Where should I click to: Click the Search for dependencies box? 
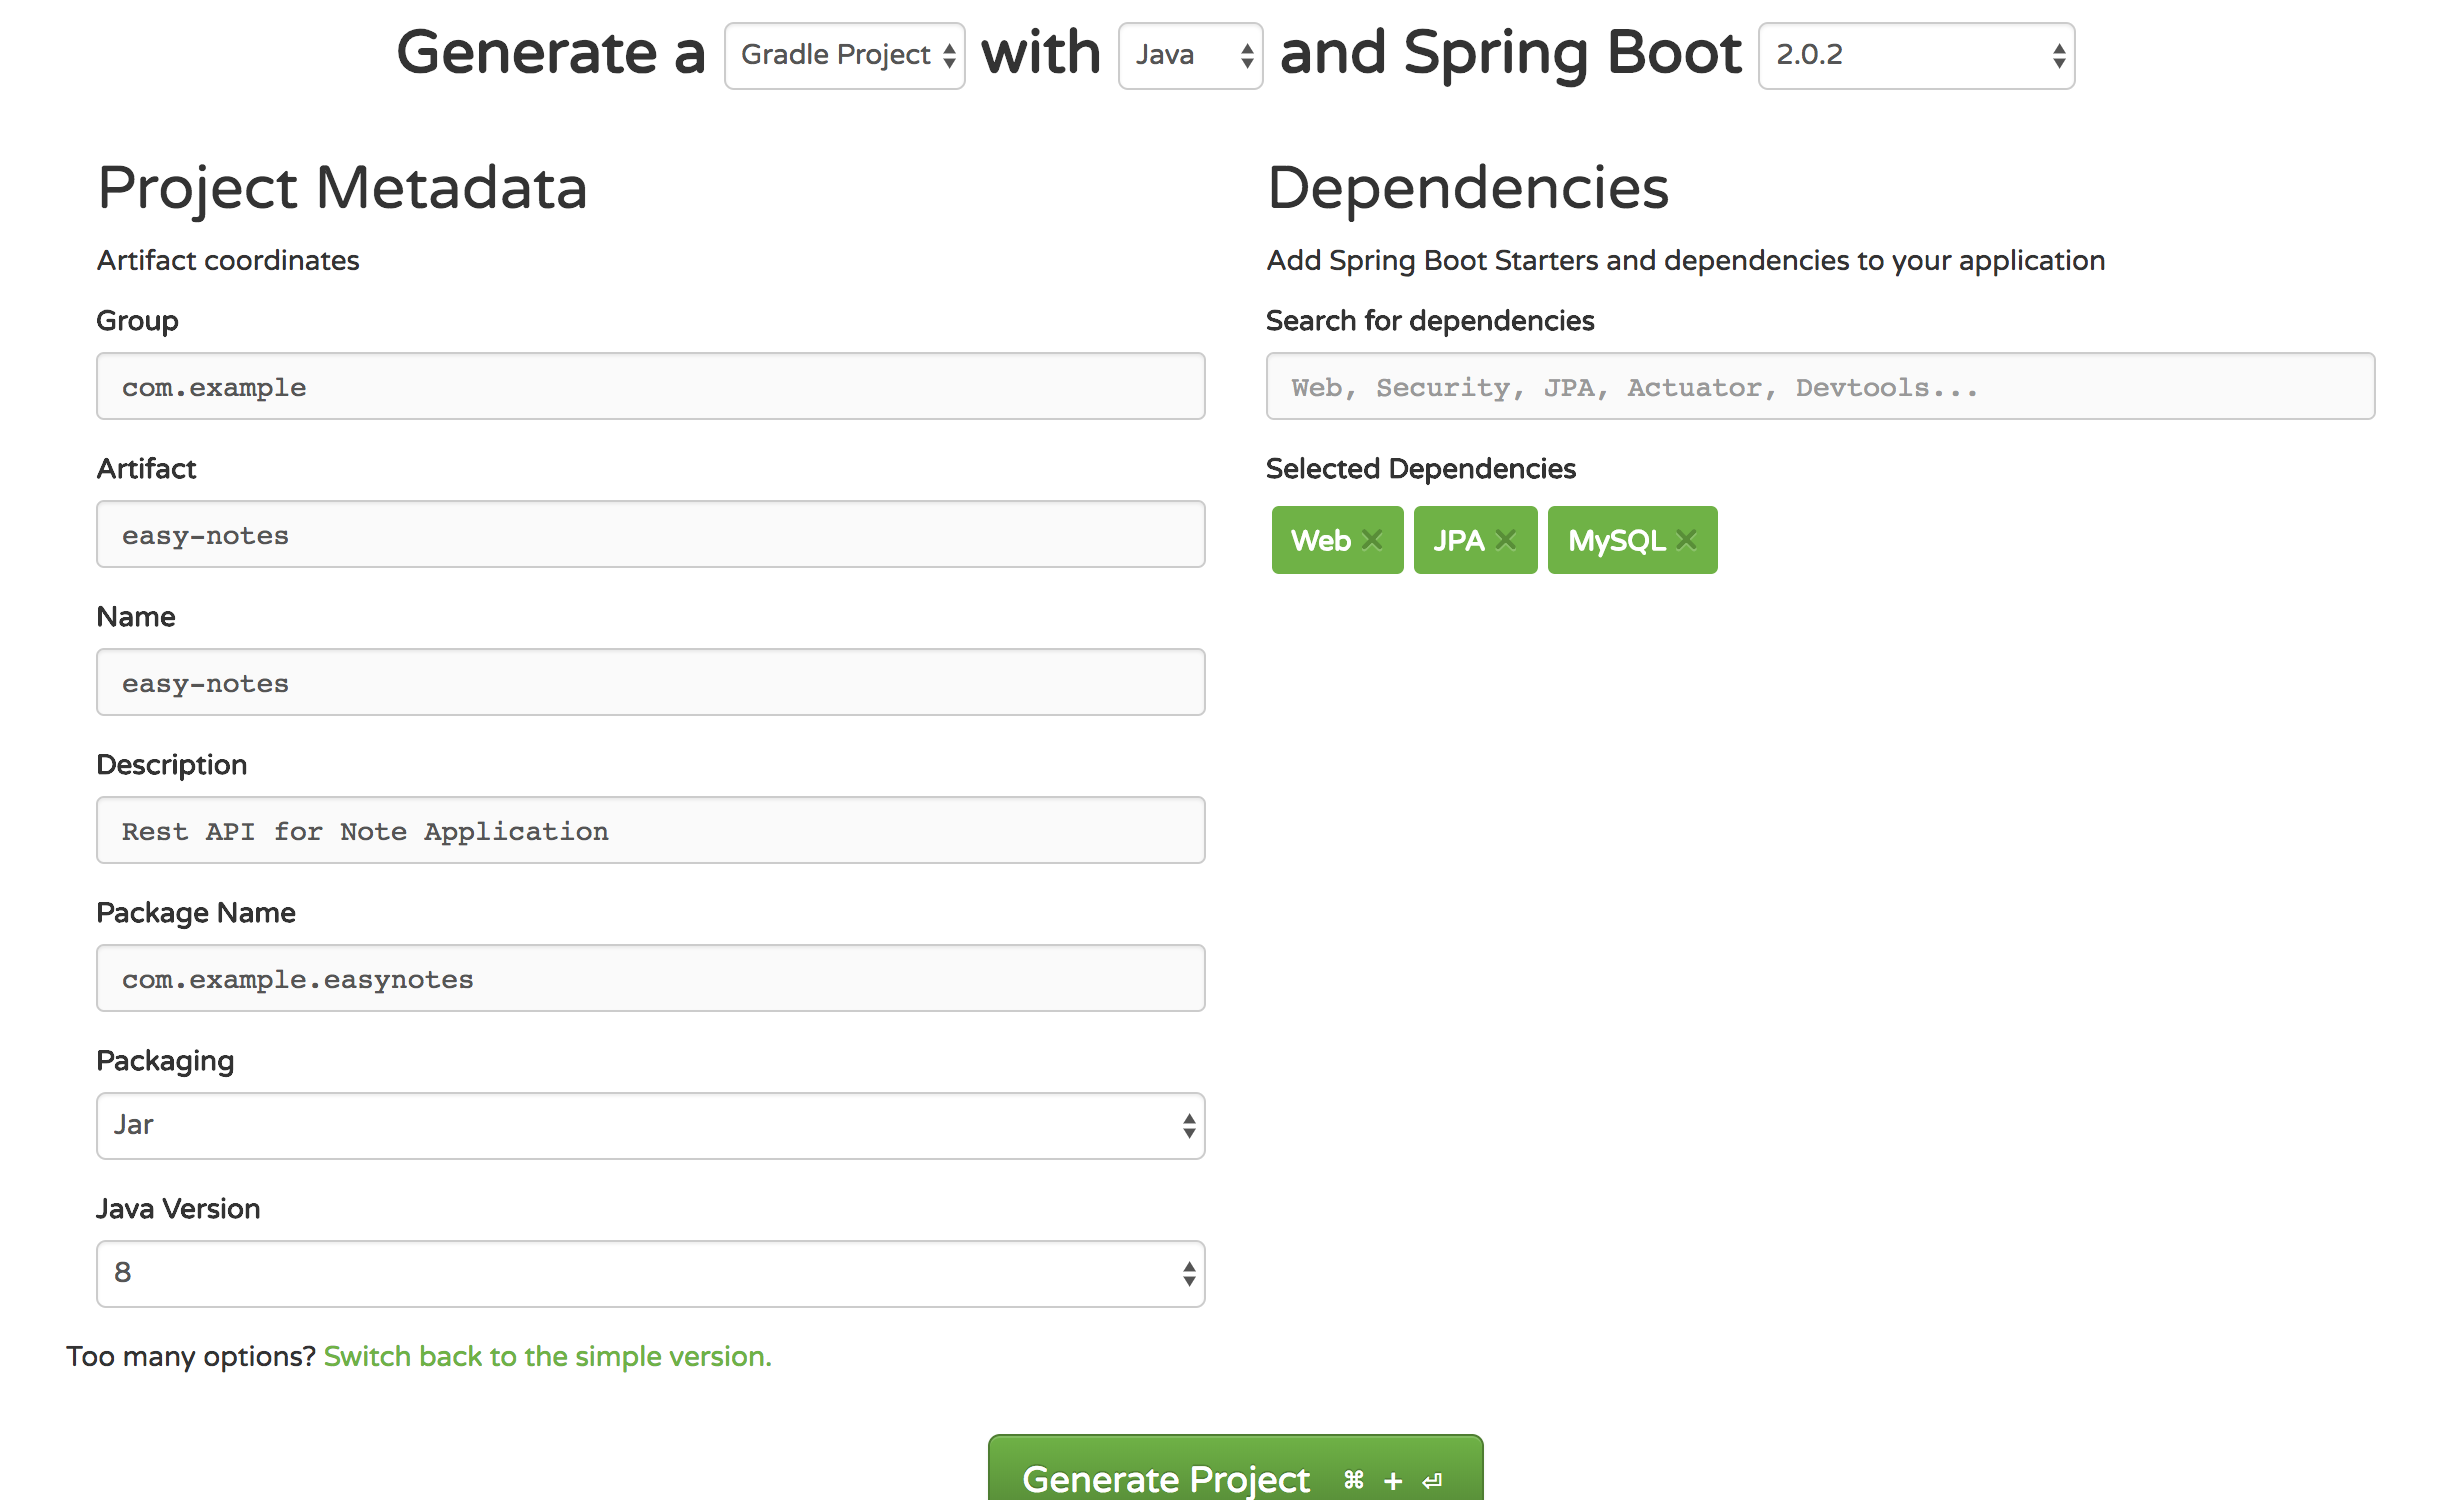tap(1820, 387)
